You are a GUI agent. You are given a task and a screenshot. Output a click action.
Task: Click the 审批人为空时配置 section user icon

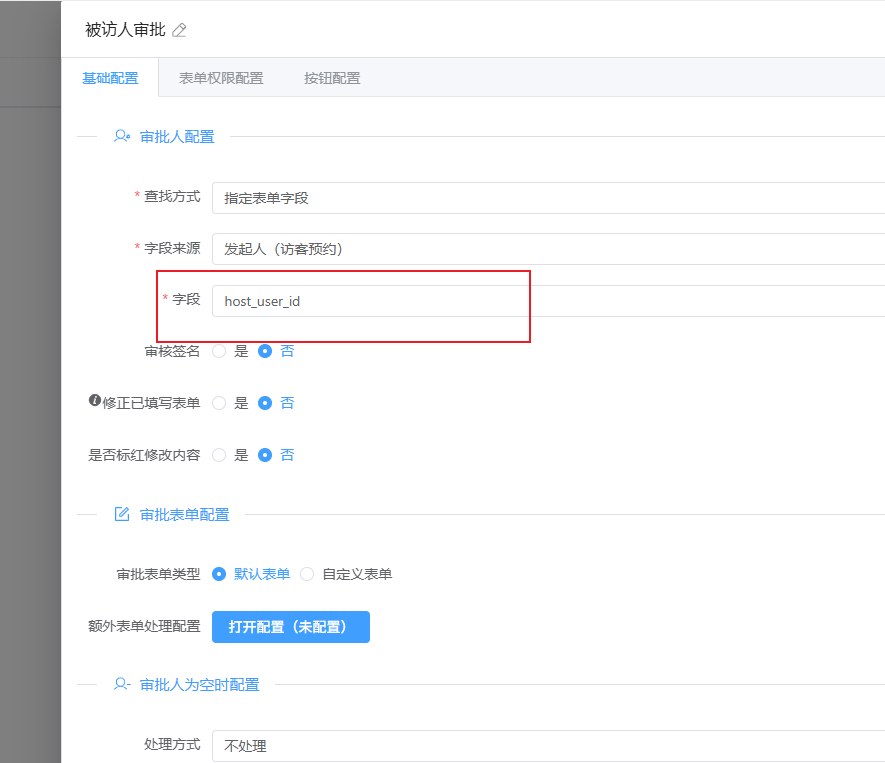pyautogui.click(x=122, y=684)
